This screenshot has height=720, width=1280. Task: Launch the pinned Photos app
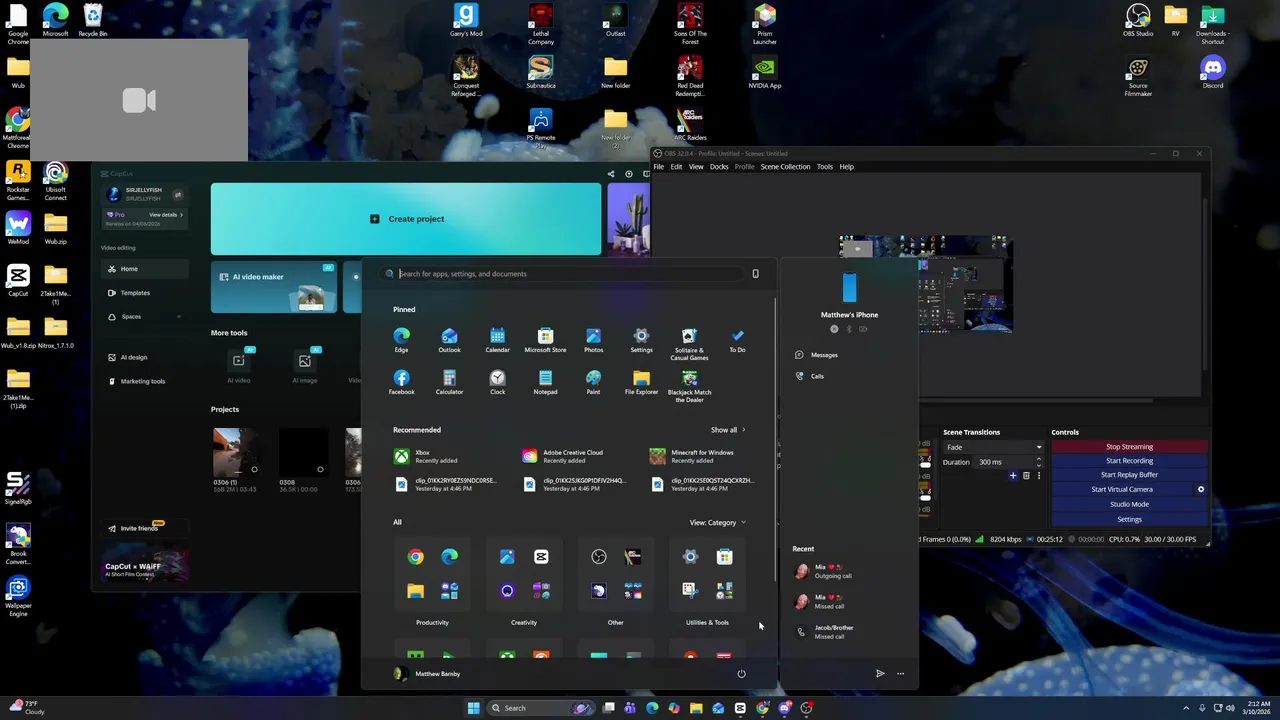(x=593, y=340)
